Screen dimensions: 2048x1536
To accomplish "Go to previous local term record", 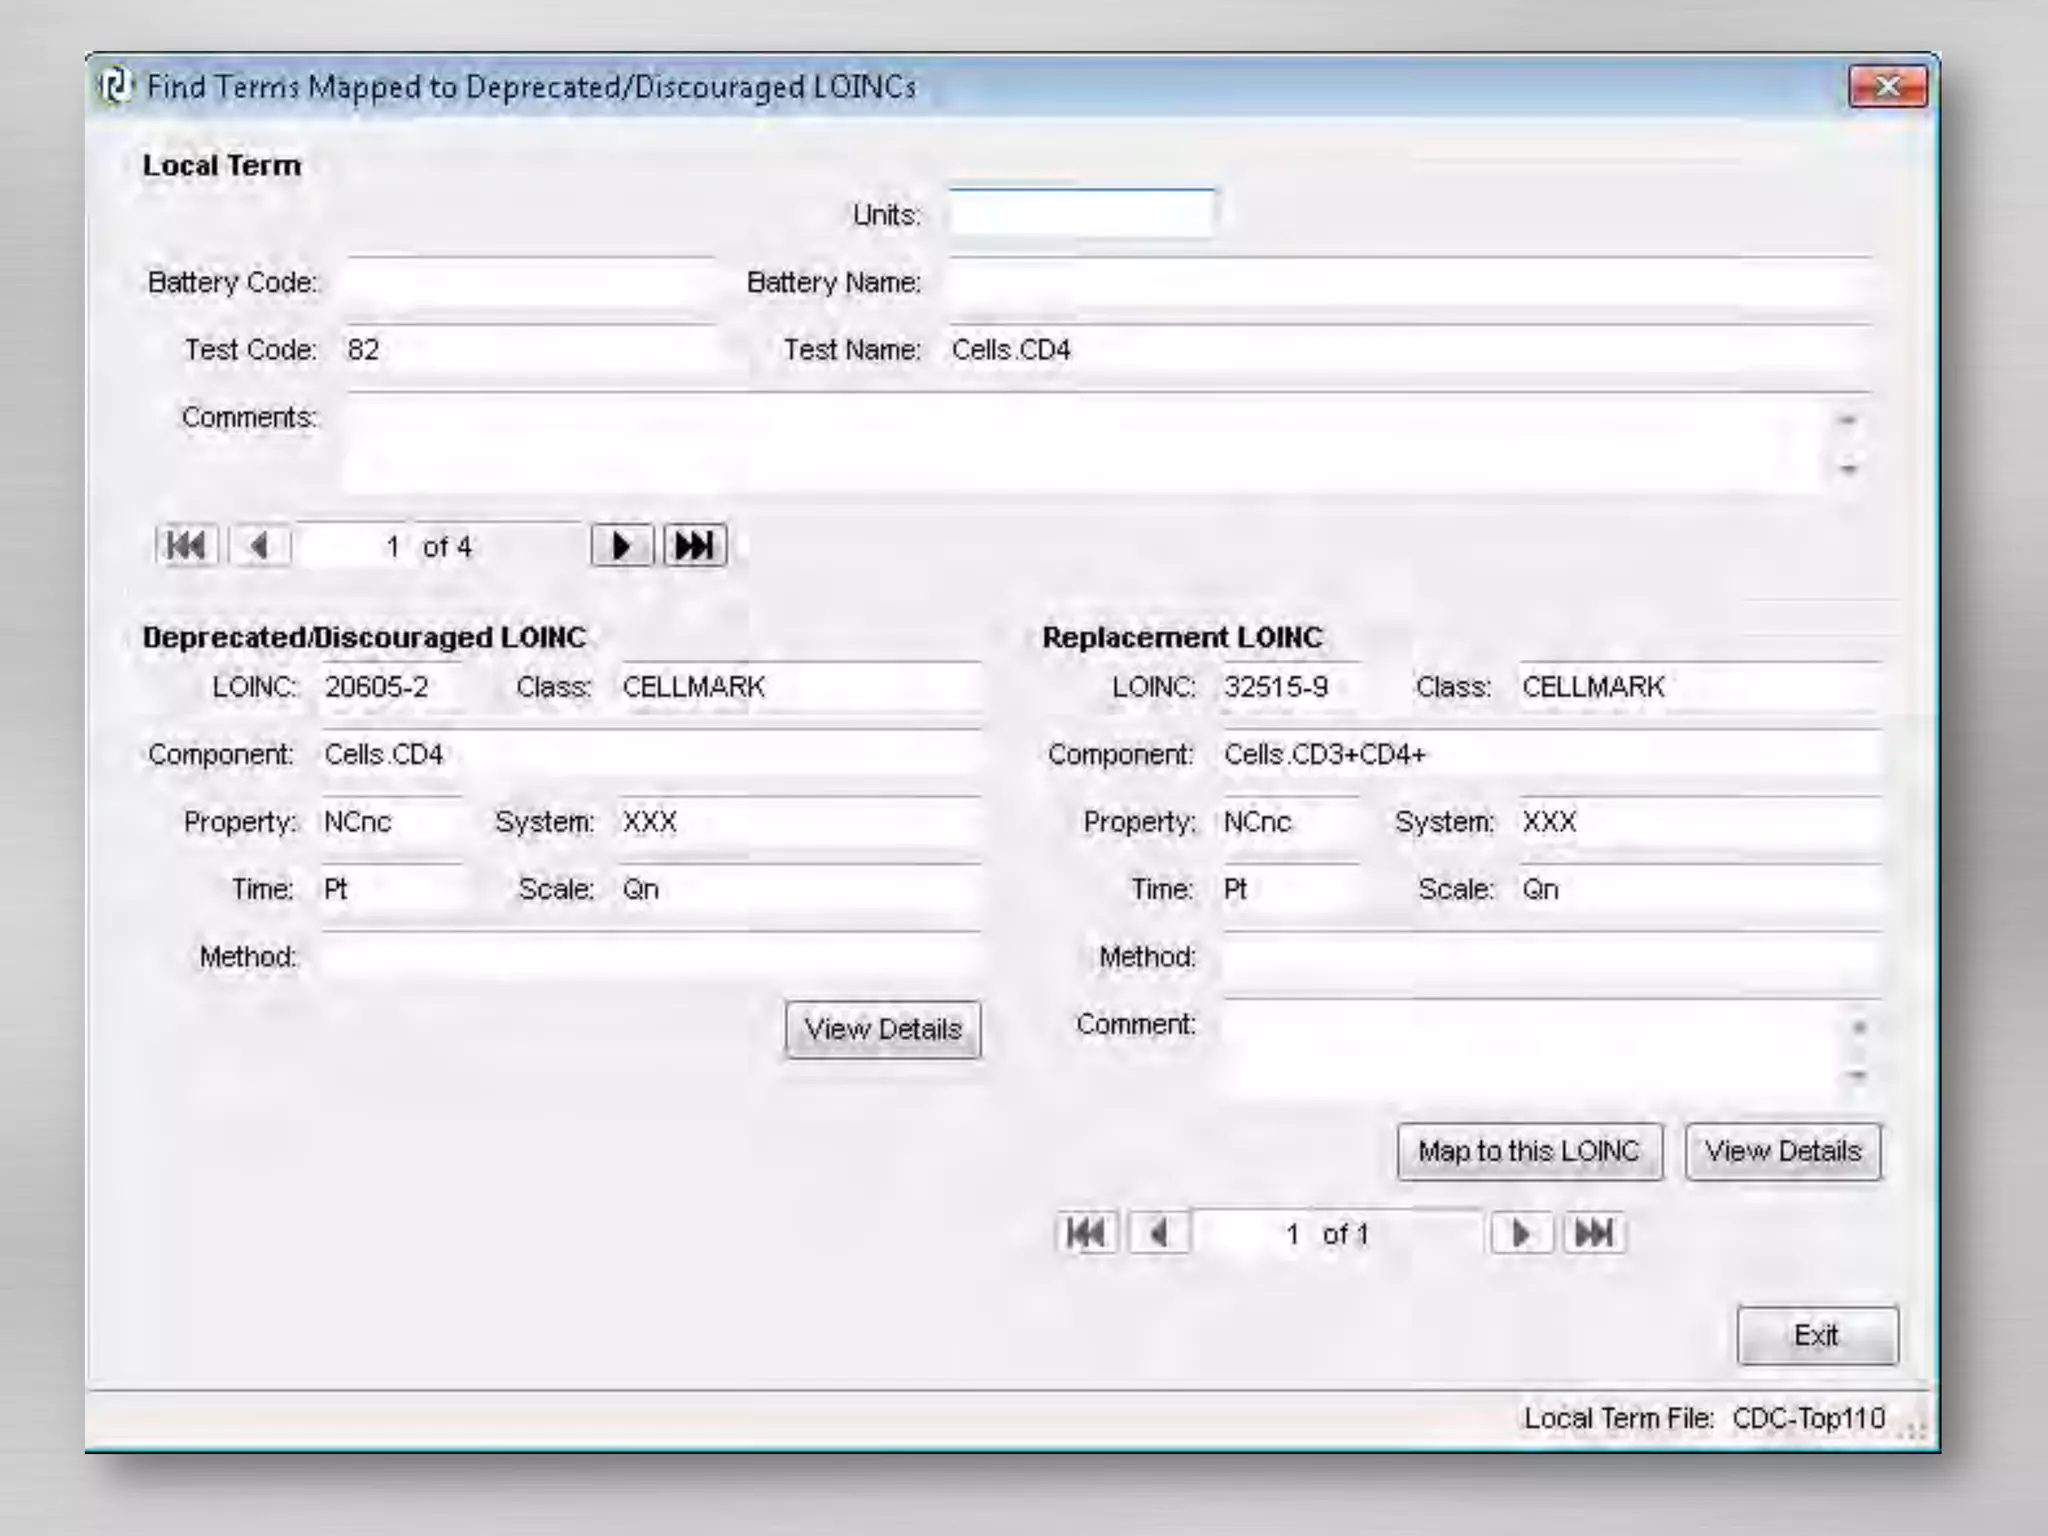I will pyautogui.click(x=260, y=546).
